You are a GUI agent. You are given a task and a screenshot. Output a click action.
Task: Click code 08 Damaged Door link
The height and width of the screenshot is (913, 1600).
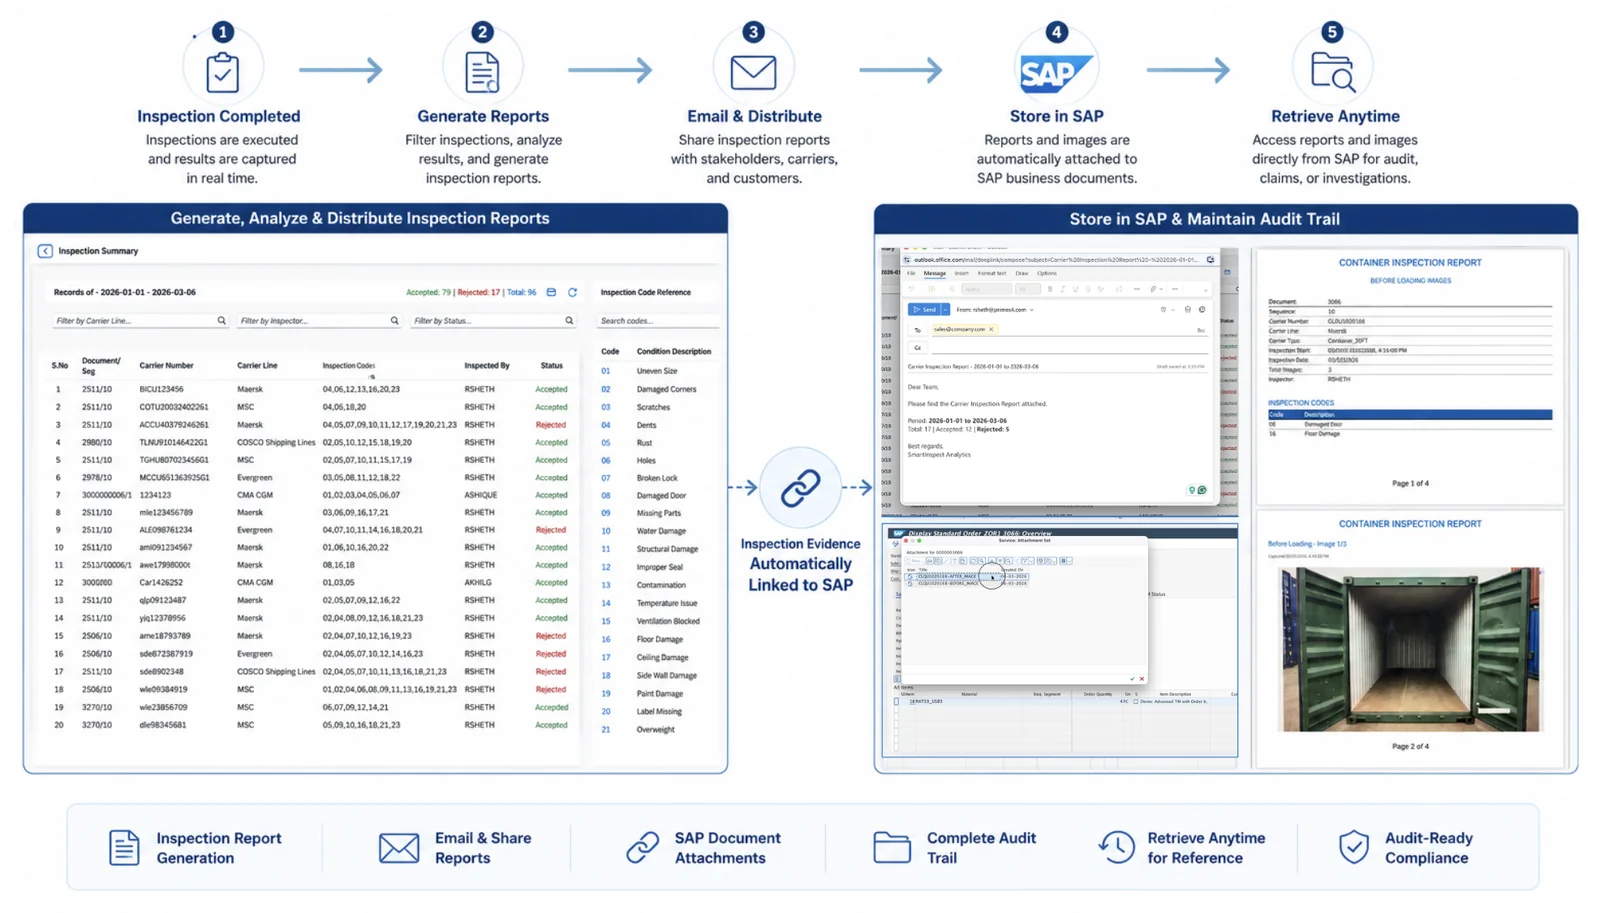click(605, 495)
